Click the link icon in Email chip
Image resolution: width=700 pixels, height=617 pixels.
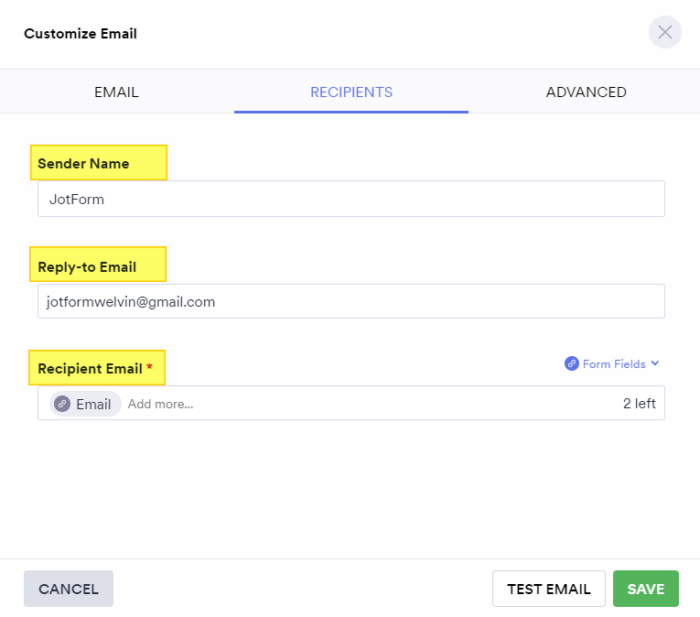pos(62,404)
